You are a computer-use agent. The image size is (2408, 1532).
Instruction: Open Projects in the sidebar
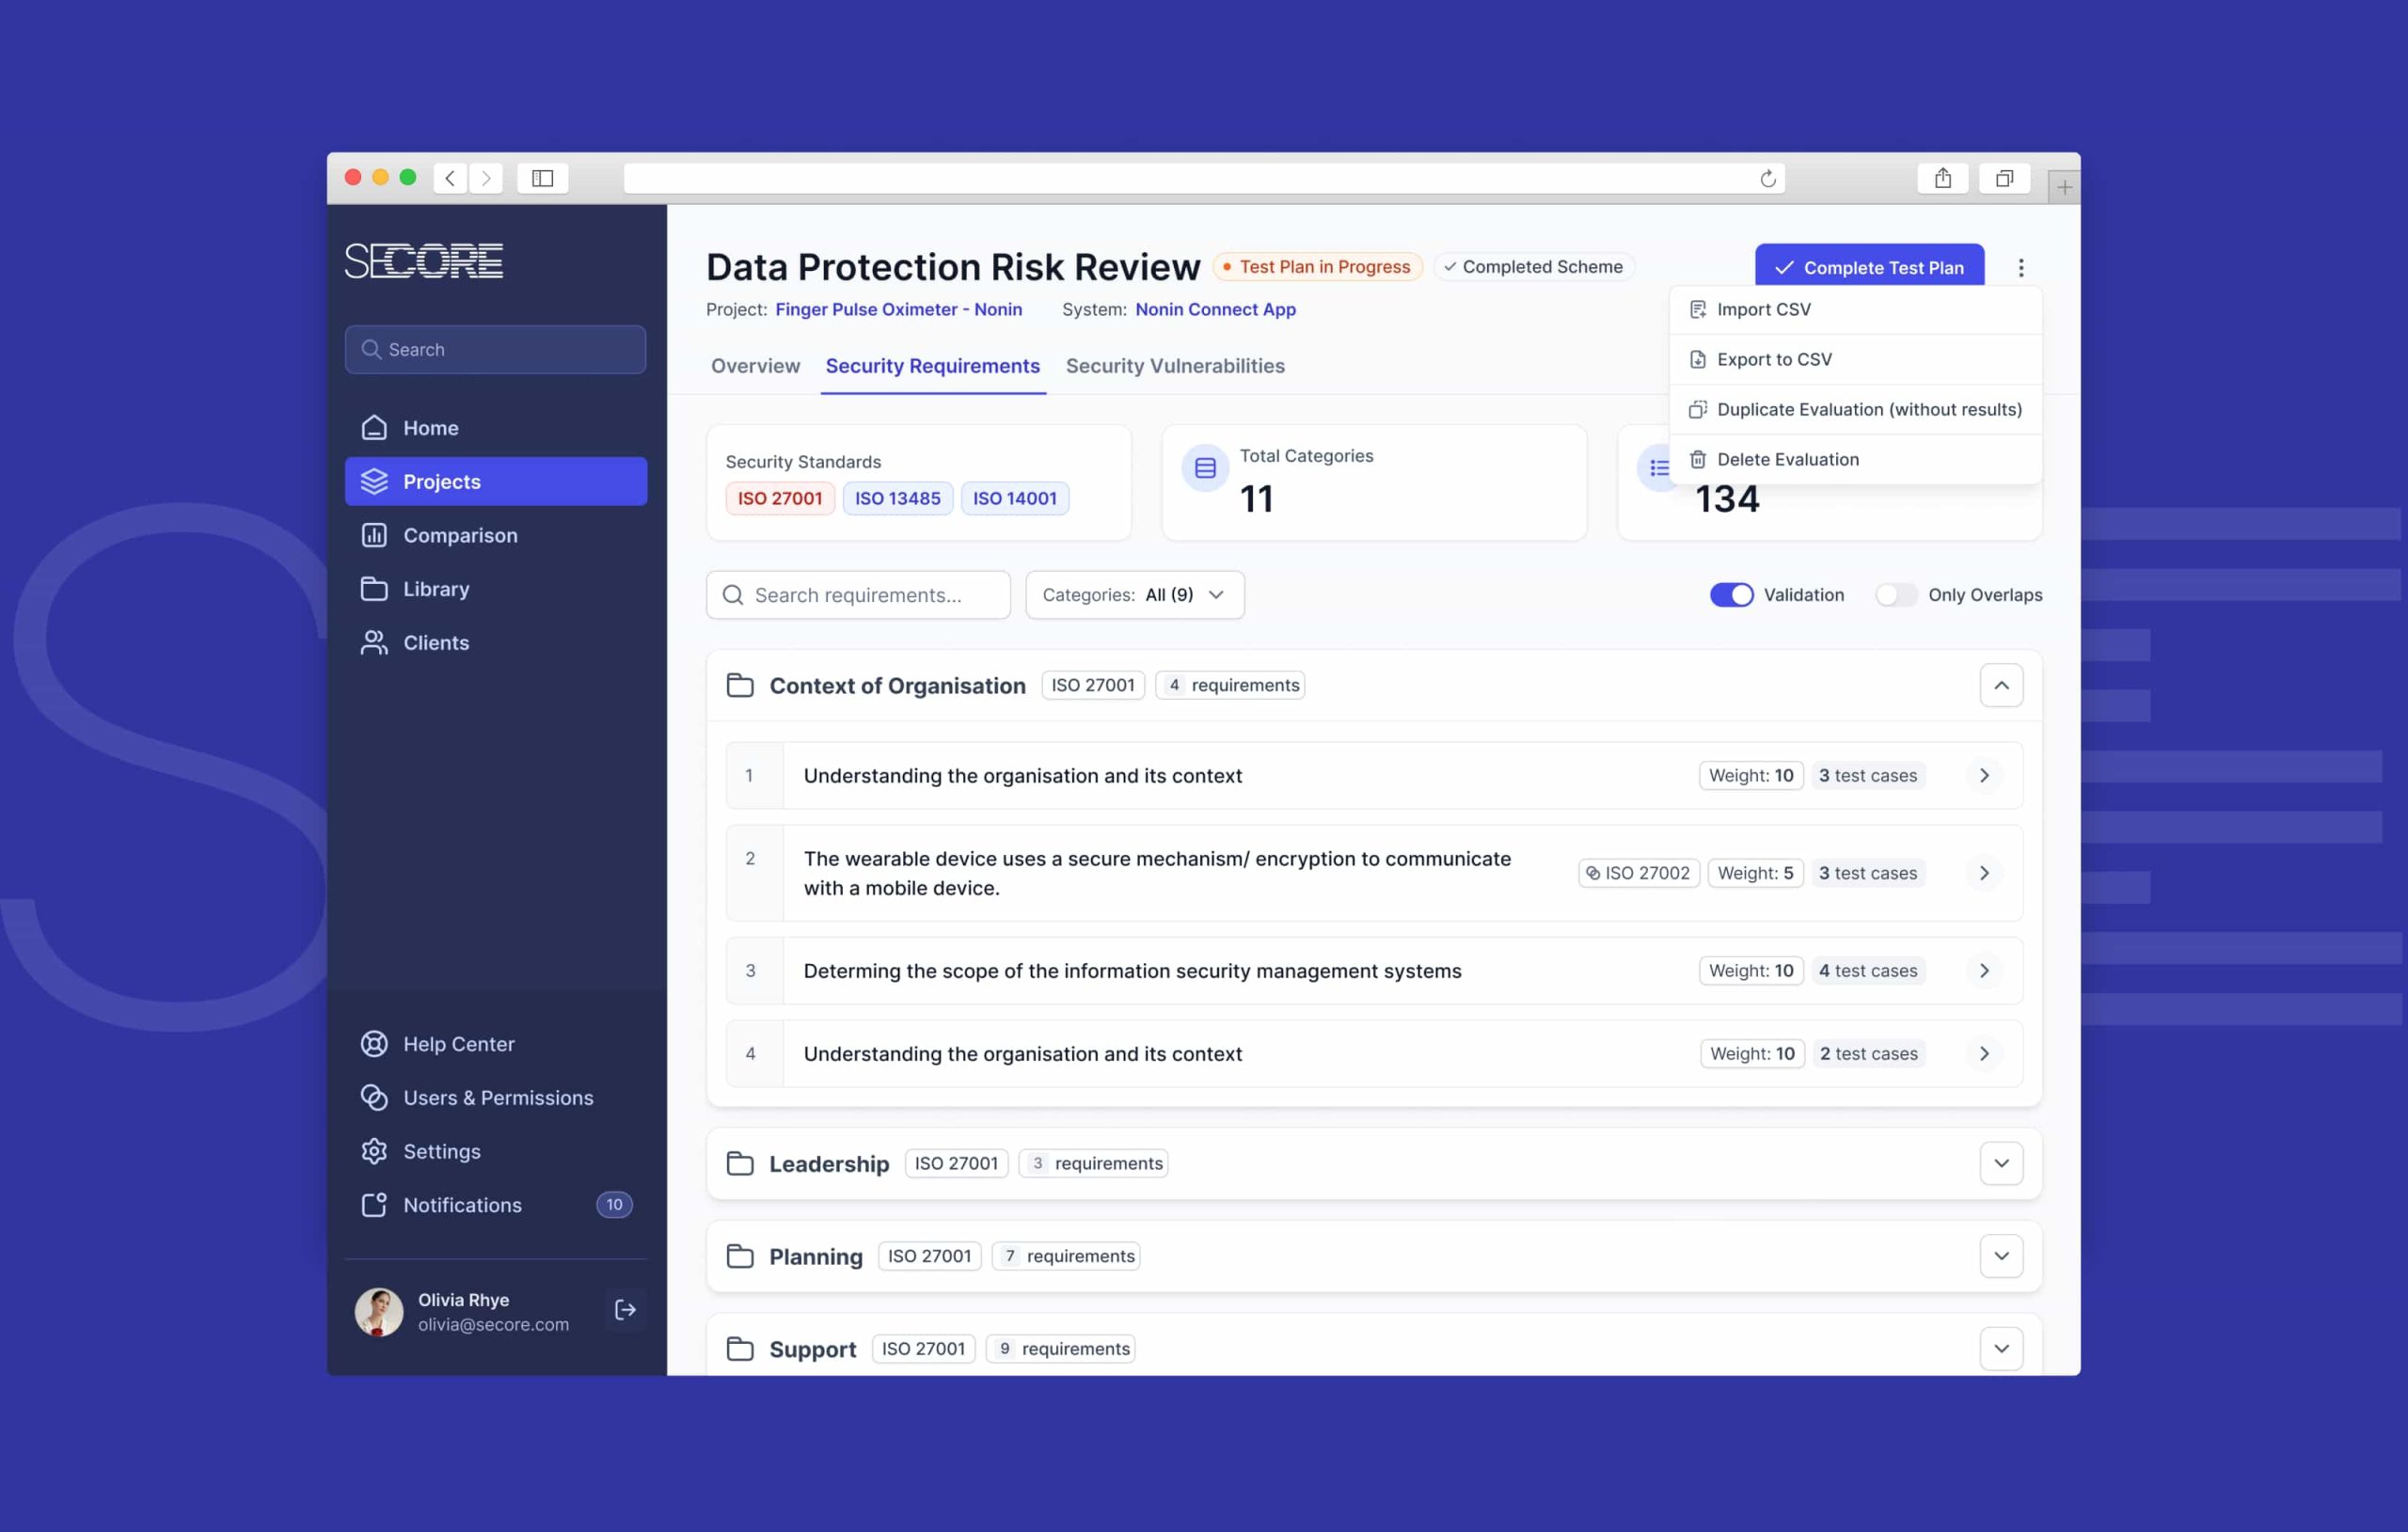coord(496,481)
